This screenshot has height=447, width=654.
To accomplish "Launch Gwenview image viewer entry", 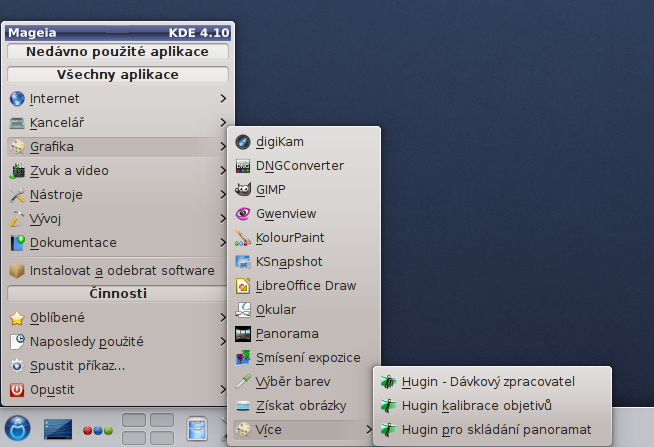I will pos(304,214).
